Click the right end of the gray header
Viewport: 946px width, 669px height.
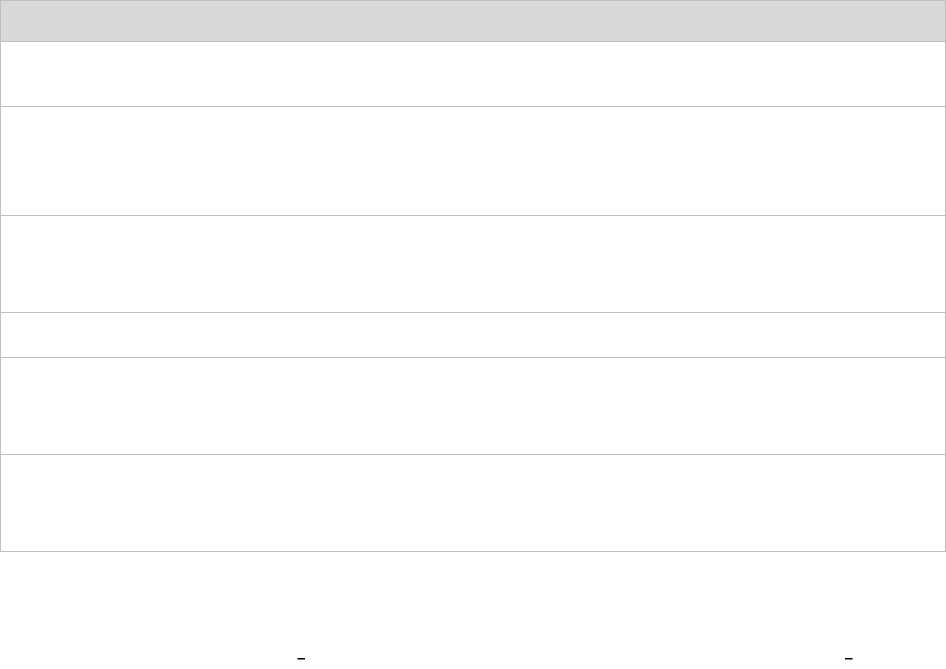[929, 21]
